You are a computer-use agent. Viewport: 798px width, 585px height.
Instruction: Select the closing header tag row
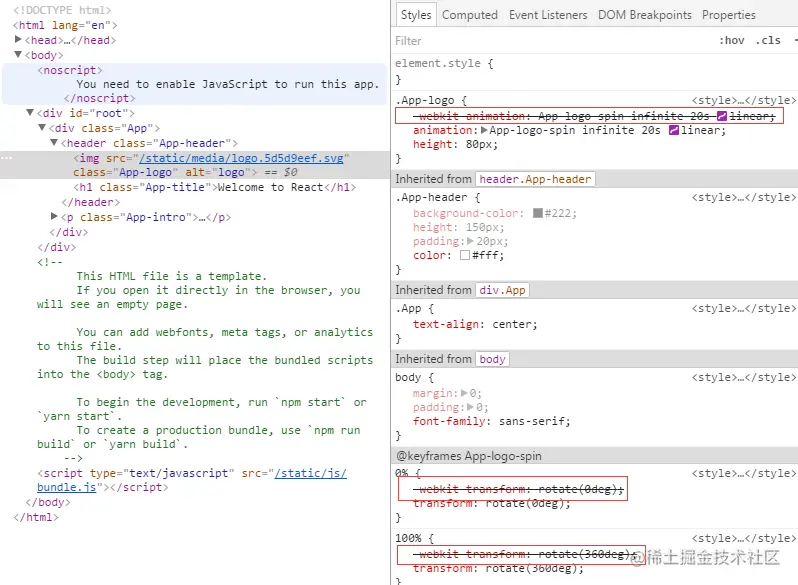tap(91, 202)
